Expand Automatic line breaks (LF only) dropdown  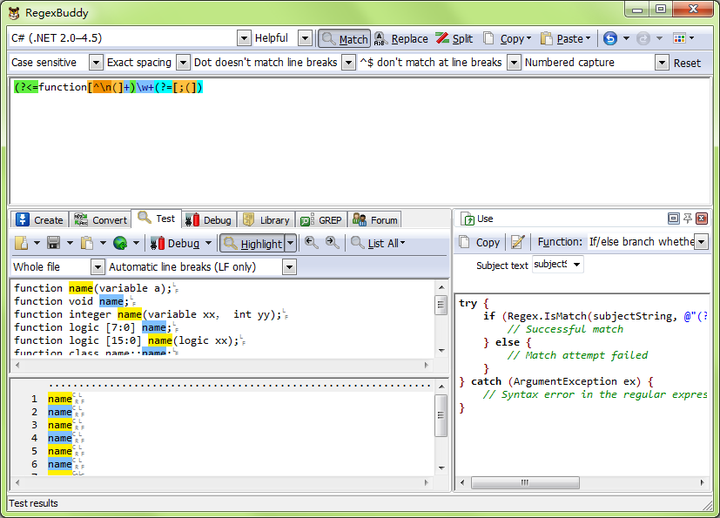289,267
